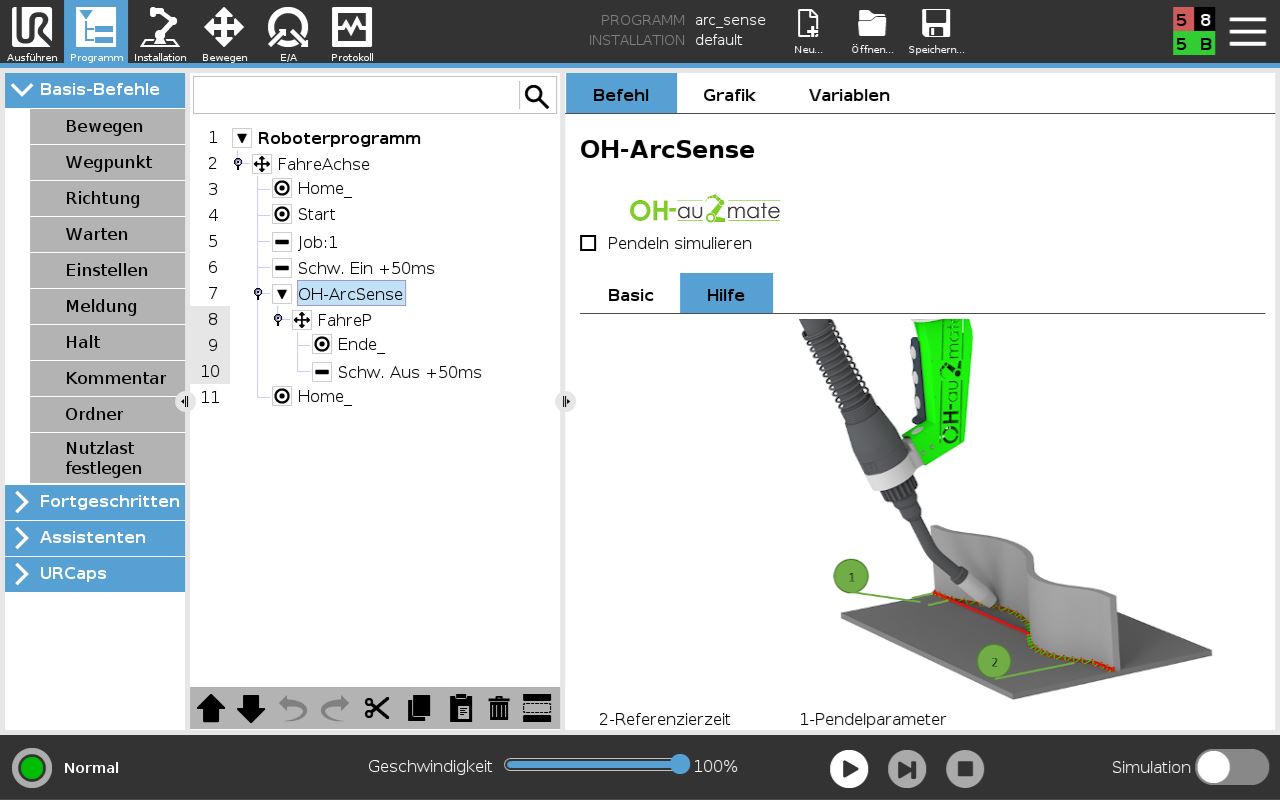The width and height of the screenshot is (1280, 800).
Task: Delete the selected program node
Action: 499,708
